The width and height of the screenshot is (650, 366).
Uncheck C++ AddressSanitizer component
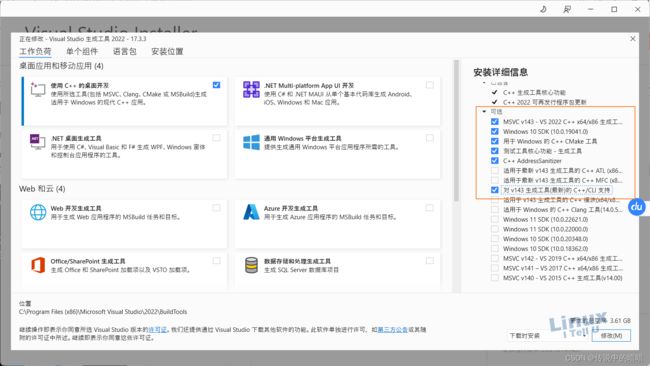(x=495, y=160)
